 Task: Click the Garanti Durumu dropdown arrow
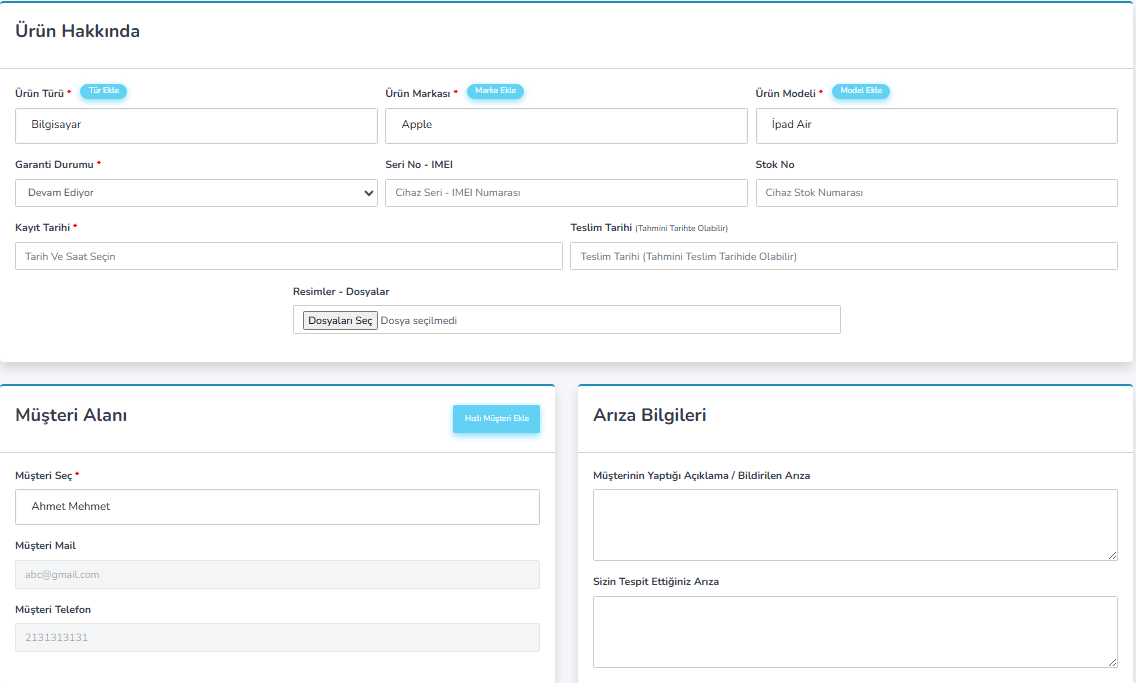click(369, 193)
